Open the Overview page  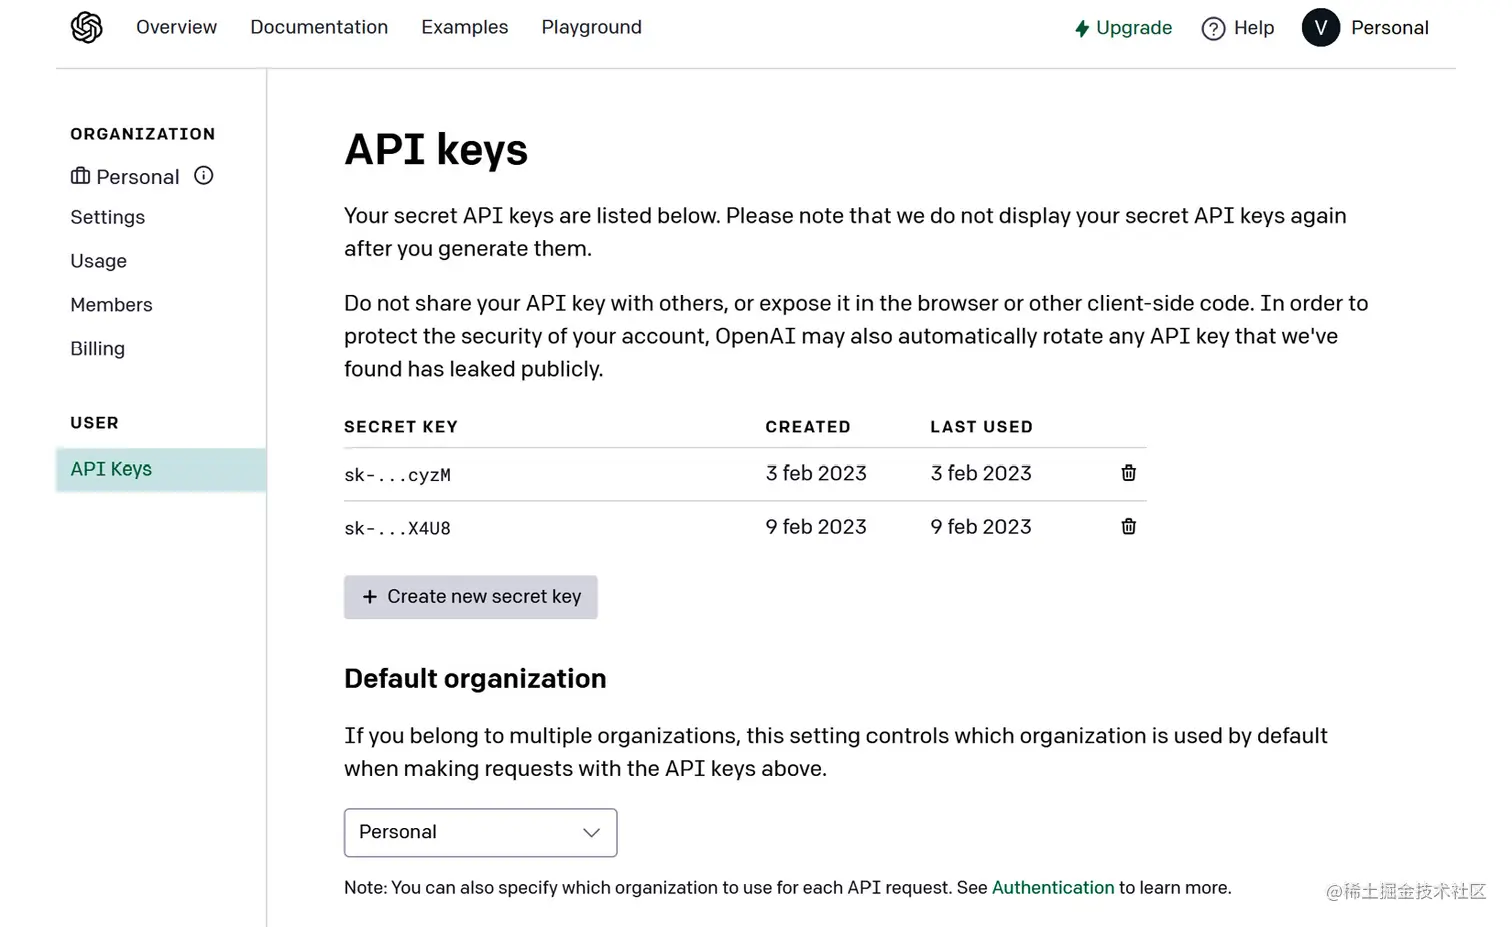pos(176,27)
